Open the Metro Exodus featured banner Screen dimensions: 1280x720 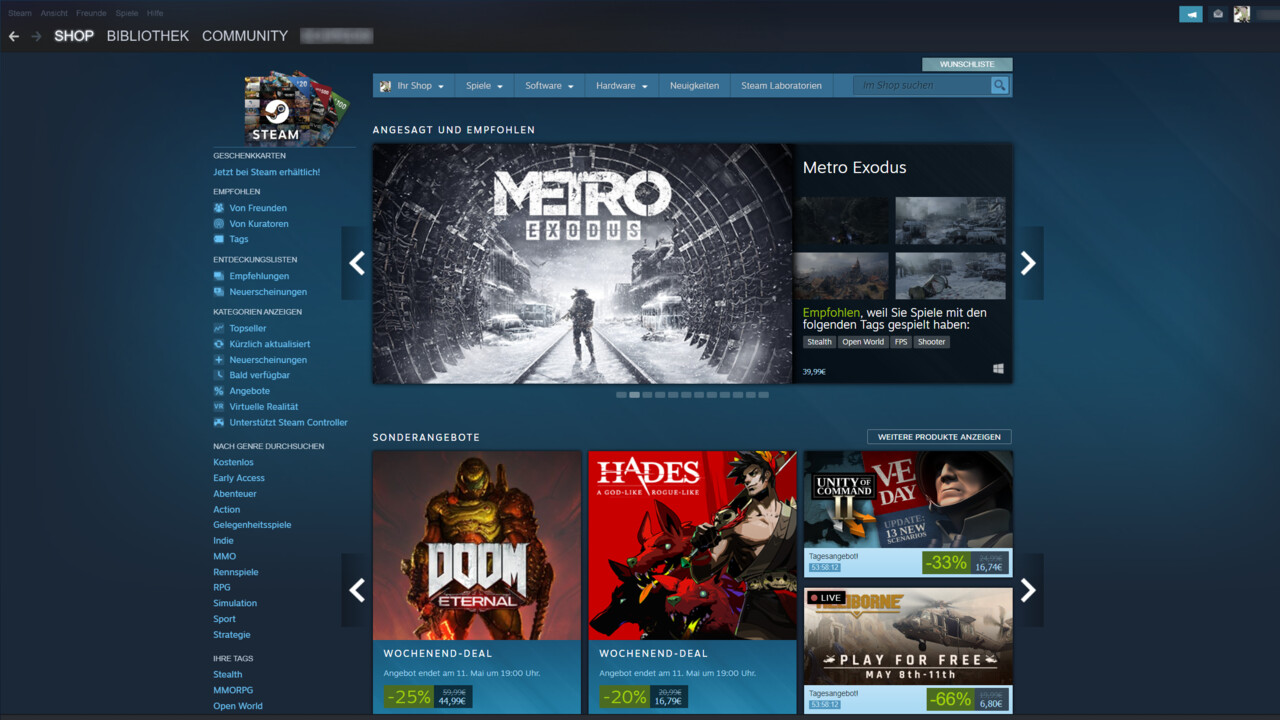582,263
